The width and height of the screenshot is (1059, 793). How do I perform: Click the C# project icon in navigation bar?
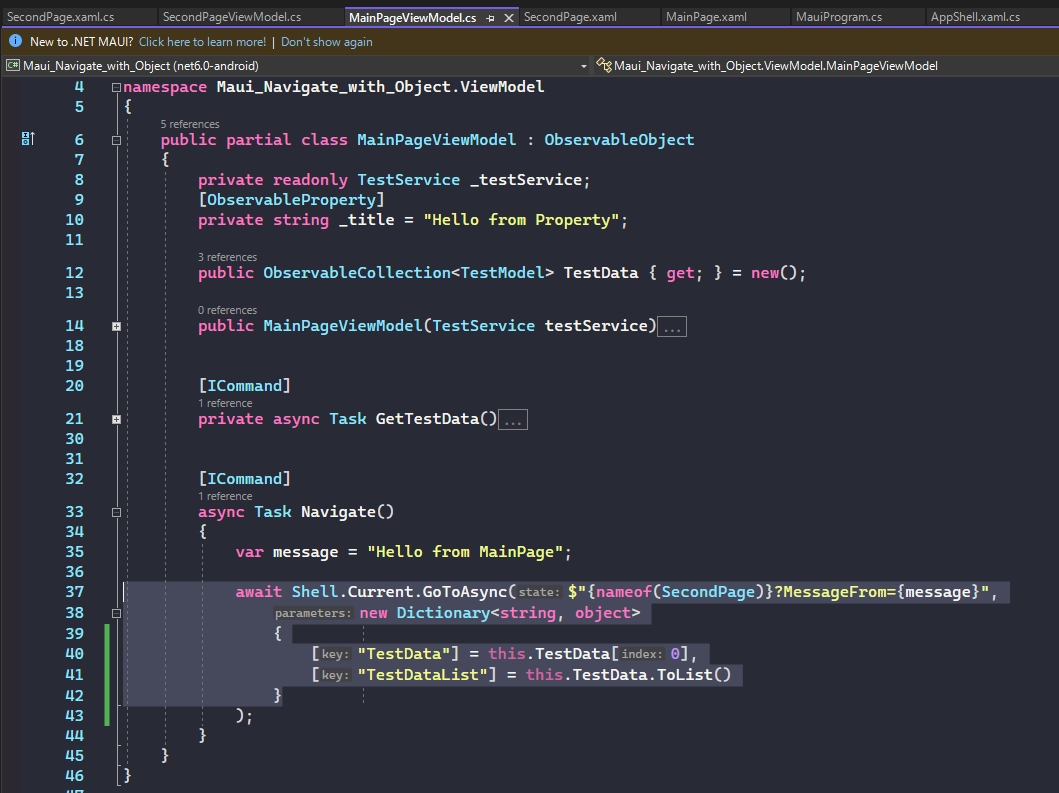point(13,66)
